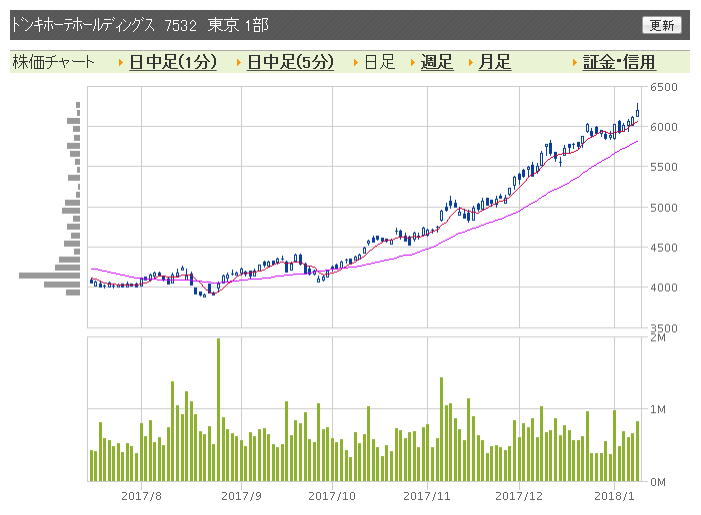This screenshot has width=701, height=515.
Task: Click the 株価チャート heading text
Action: 54,62
